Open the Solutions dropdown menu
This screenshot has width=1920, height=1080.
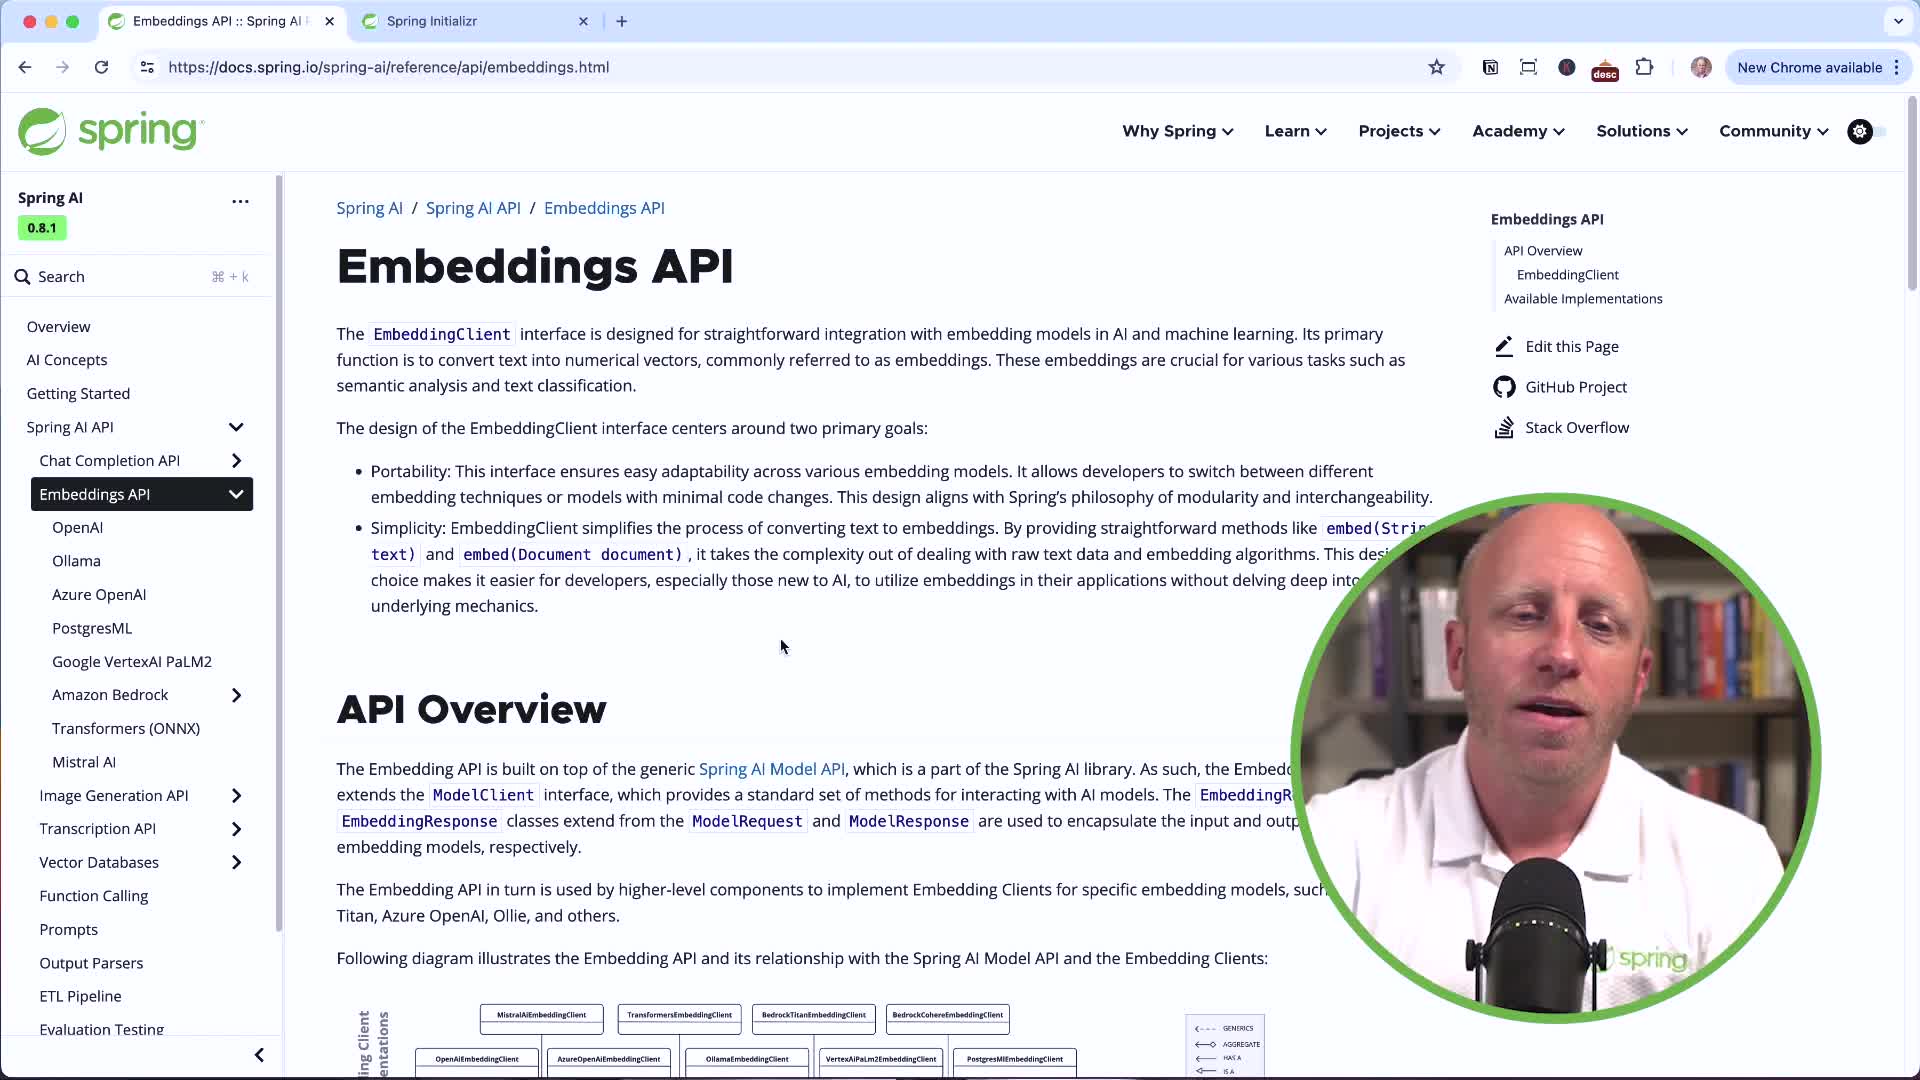pyautogui.click(x=1642, y=131)
